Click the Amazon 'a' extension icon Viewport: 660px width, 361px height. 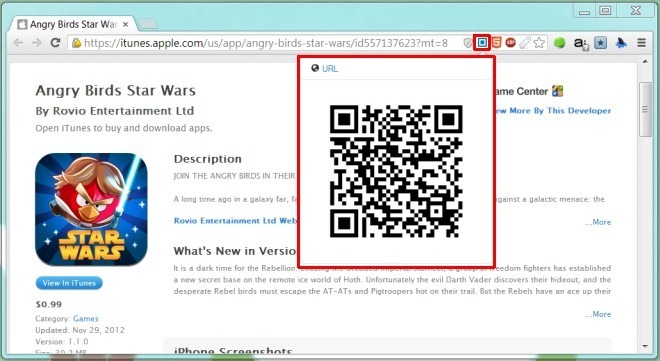pyautogui.click(x=581, y=43)
